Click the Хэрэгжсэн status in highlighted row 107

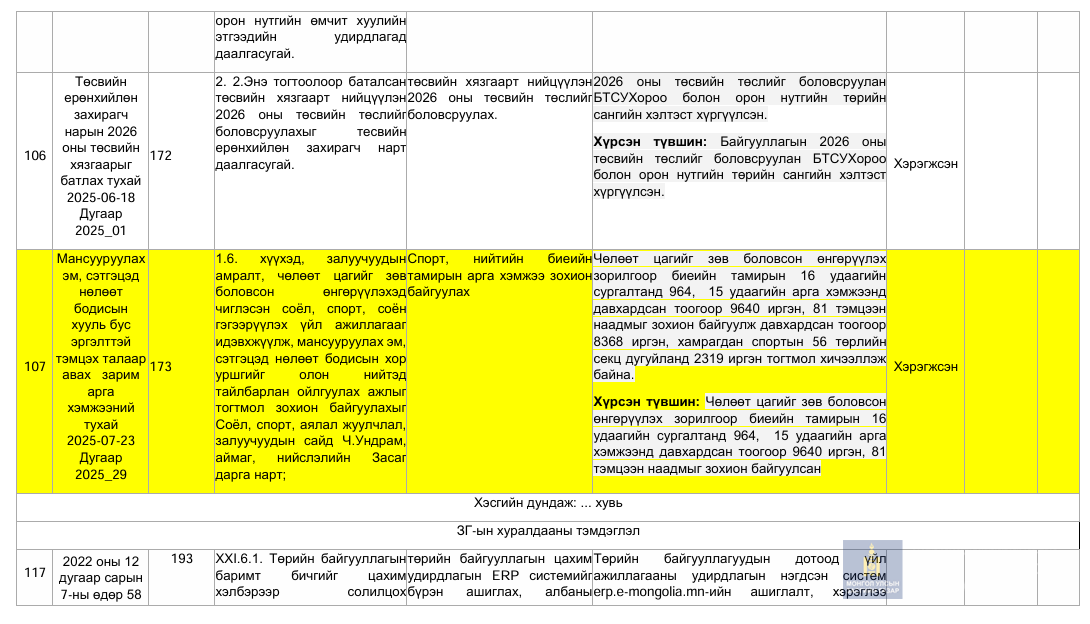(x=925, y=367)
